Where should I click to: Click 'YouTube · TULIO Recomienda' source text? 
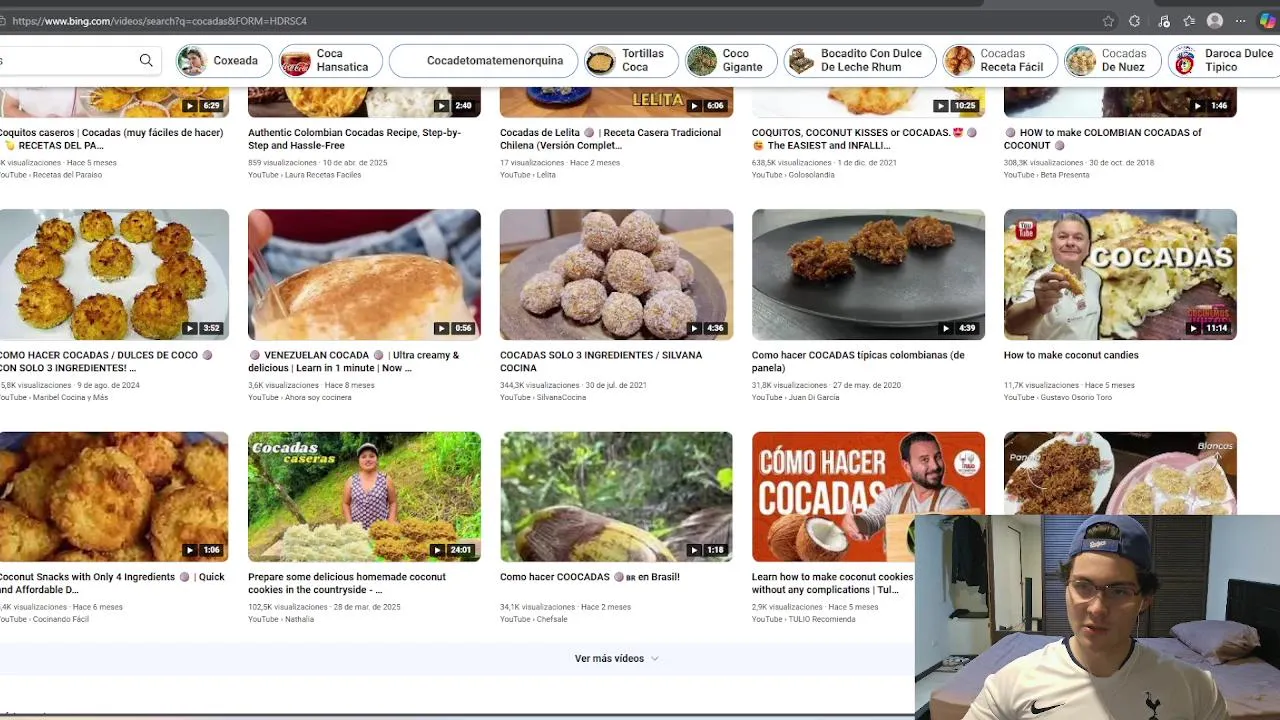pyautogui.click(x=804, y=620)
